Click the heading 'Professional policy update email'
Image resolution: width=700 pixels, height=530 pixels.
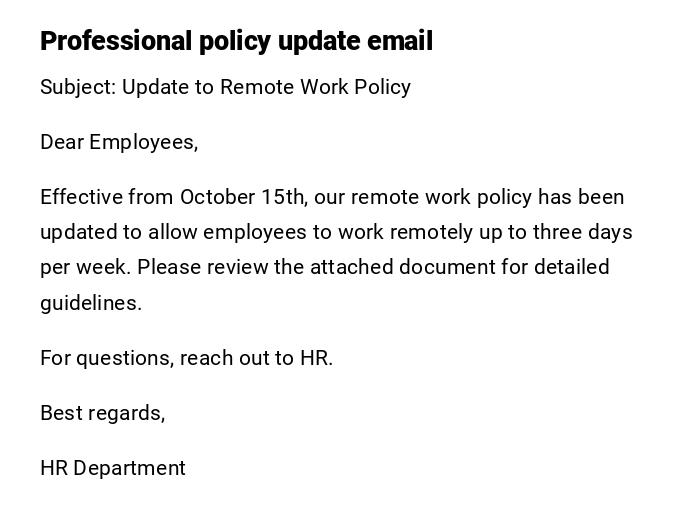coord(236,41)
